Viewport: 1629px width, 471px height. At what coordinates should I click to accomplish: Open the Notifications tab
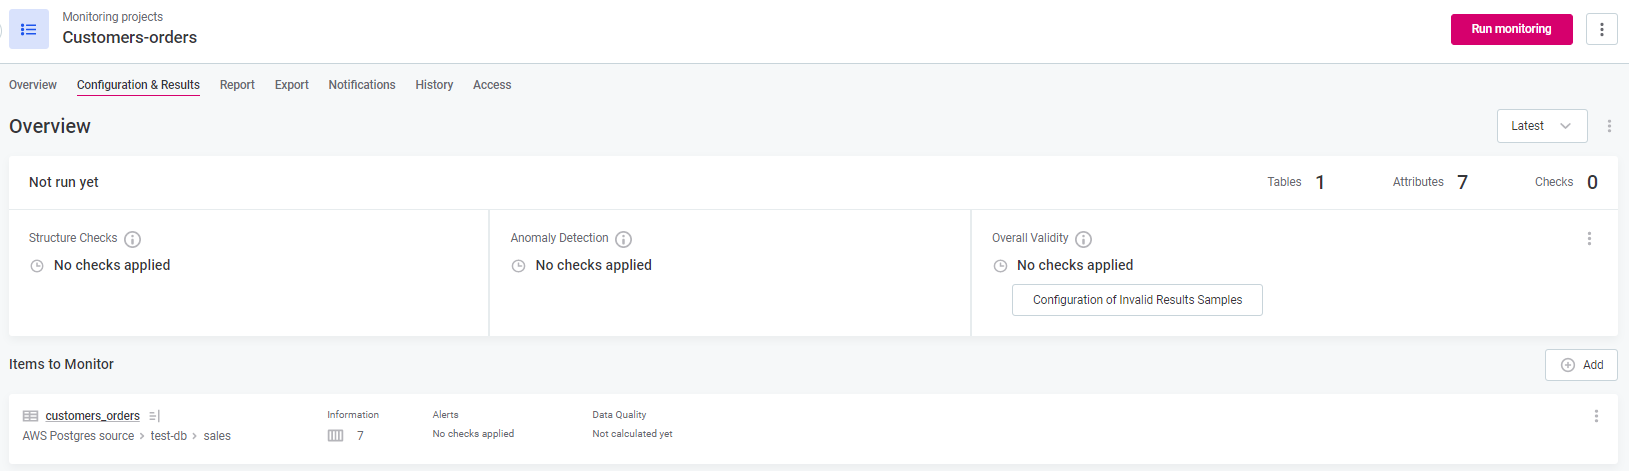coord(361,85)
